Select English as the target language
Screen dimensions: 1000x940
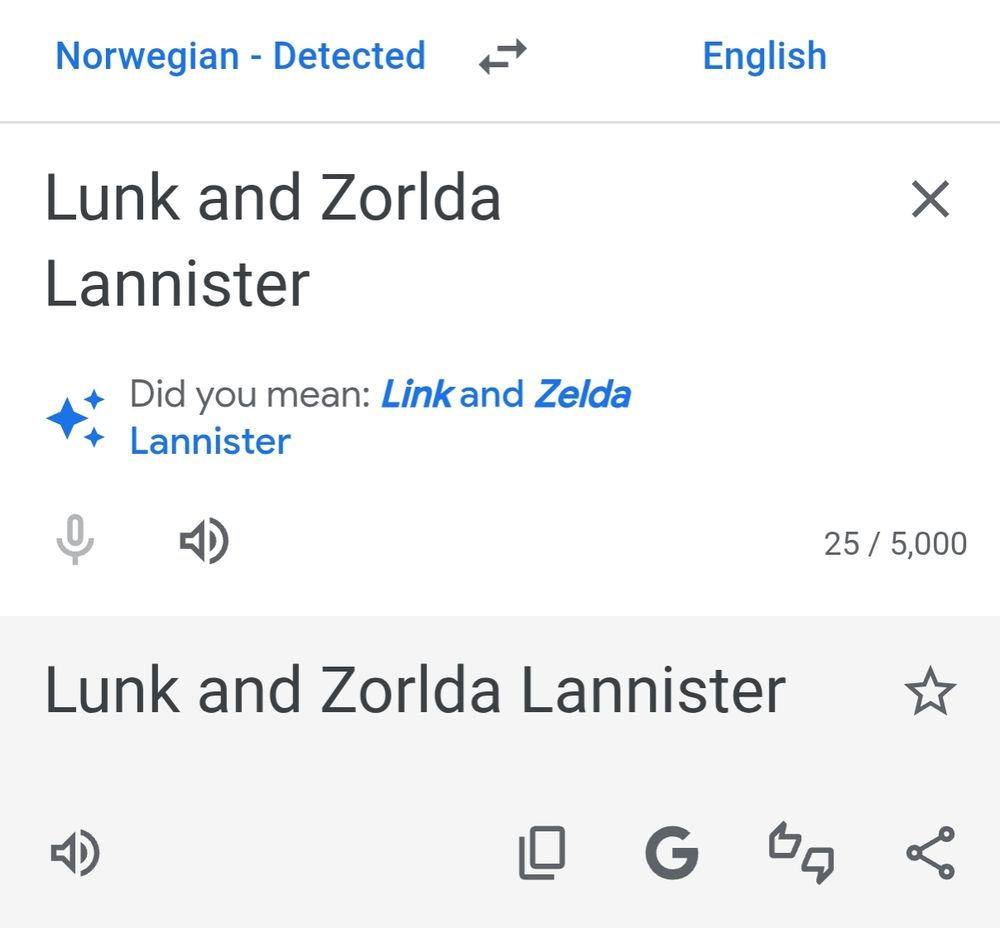(765, 56)
